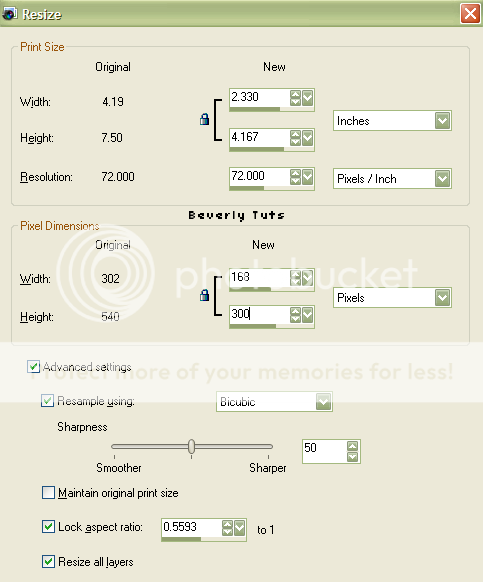
Task: Open the Print Size New Height slider arrow
Action: coord(307,138)
